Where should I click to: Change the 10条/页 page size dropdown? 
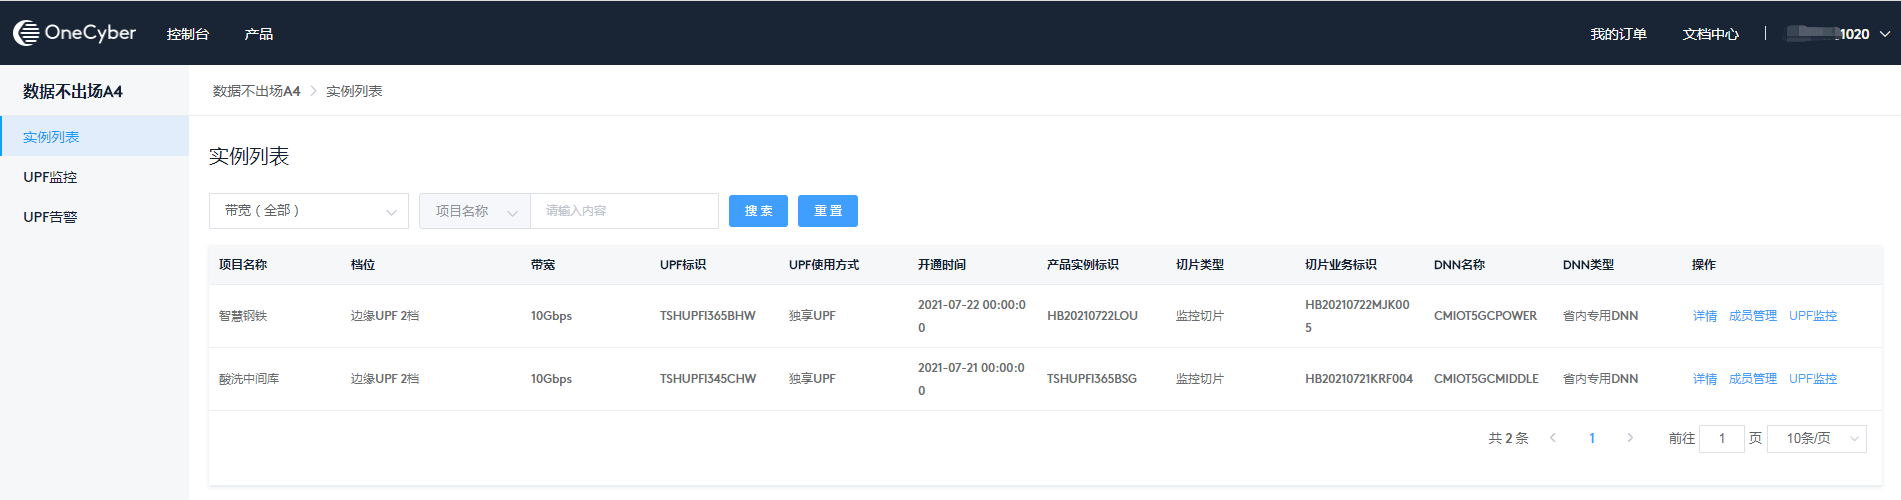click(1816, 439)
